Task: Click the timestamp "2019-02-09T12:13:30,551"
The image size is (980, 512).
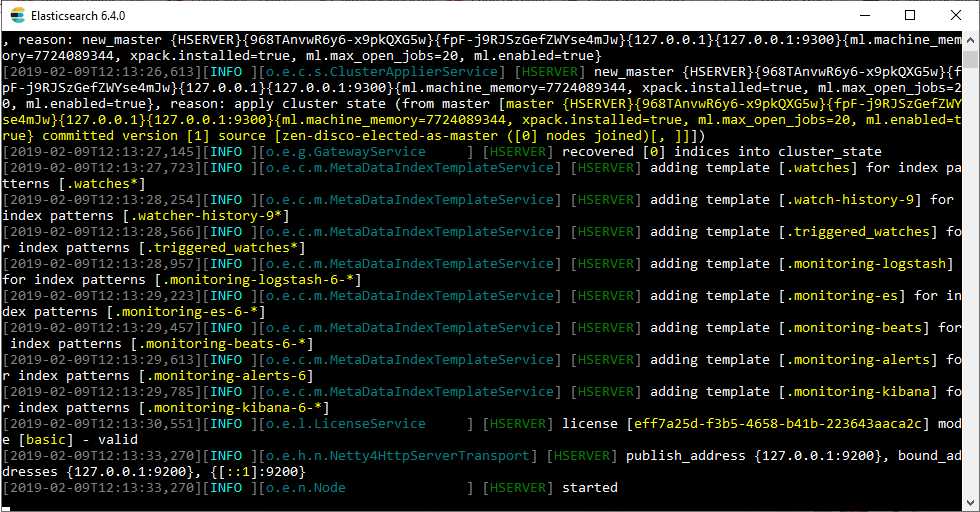Action: pos(102,424)
